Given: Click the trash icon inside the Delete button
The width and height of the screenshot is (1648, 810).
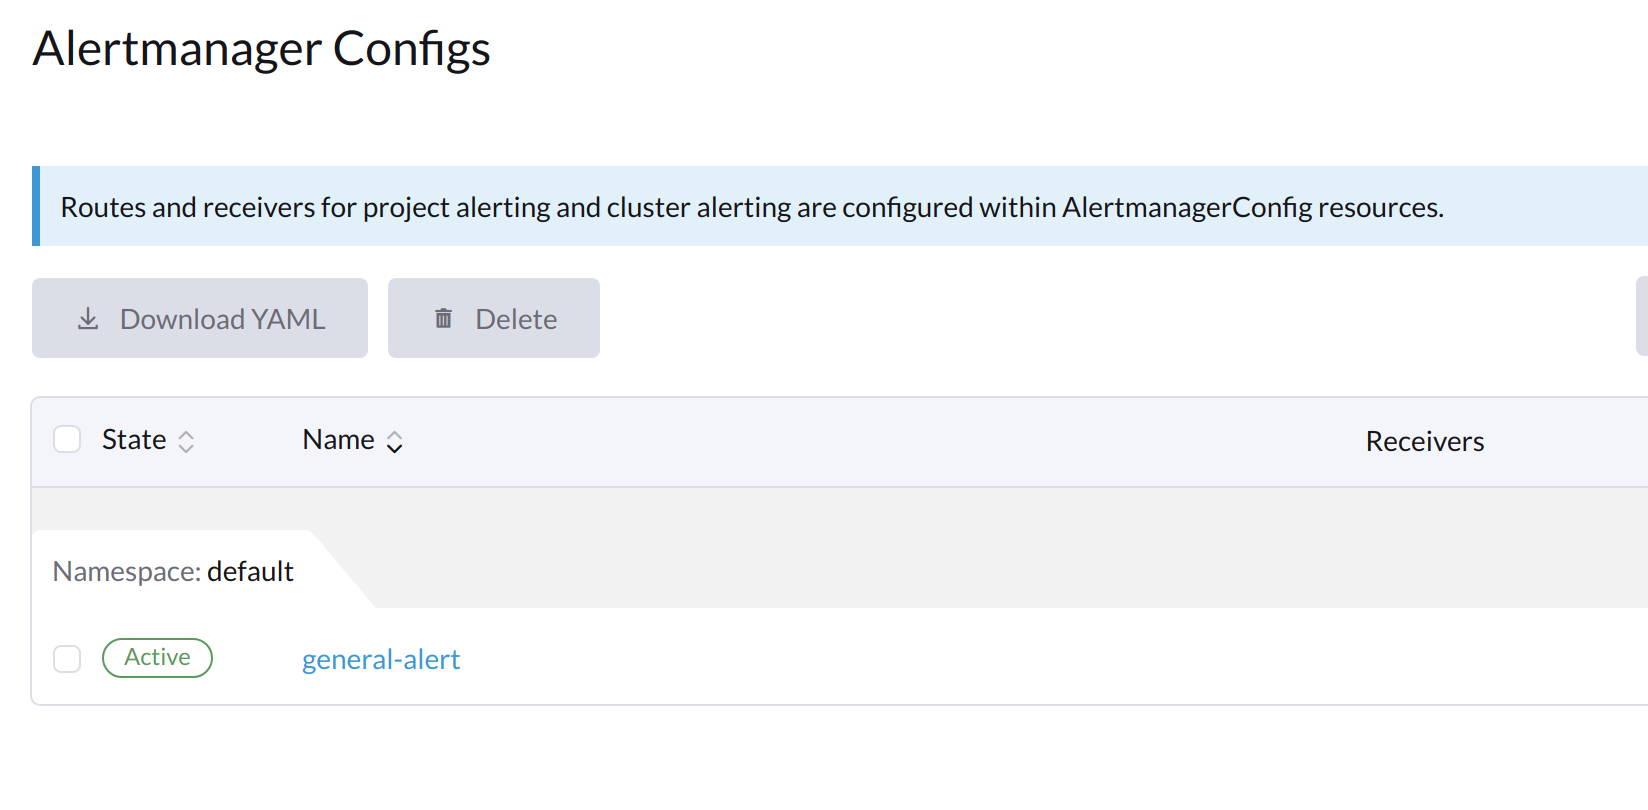Looking at the screenshot, I should [x=444, y=318].
